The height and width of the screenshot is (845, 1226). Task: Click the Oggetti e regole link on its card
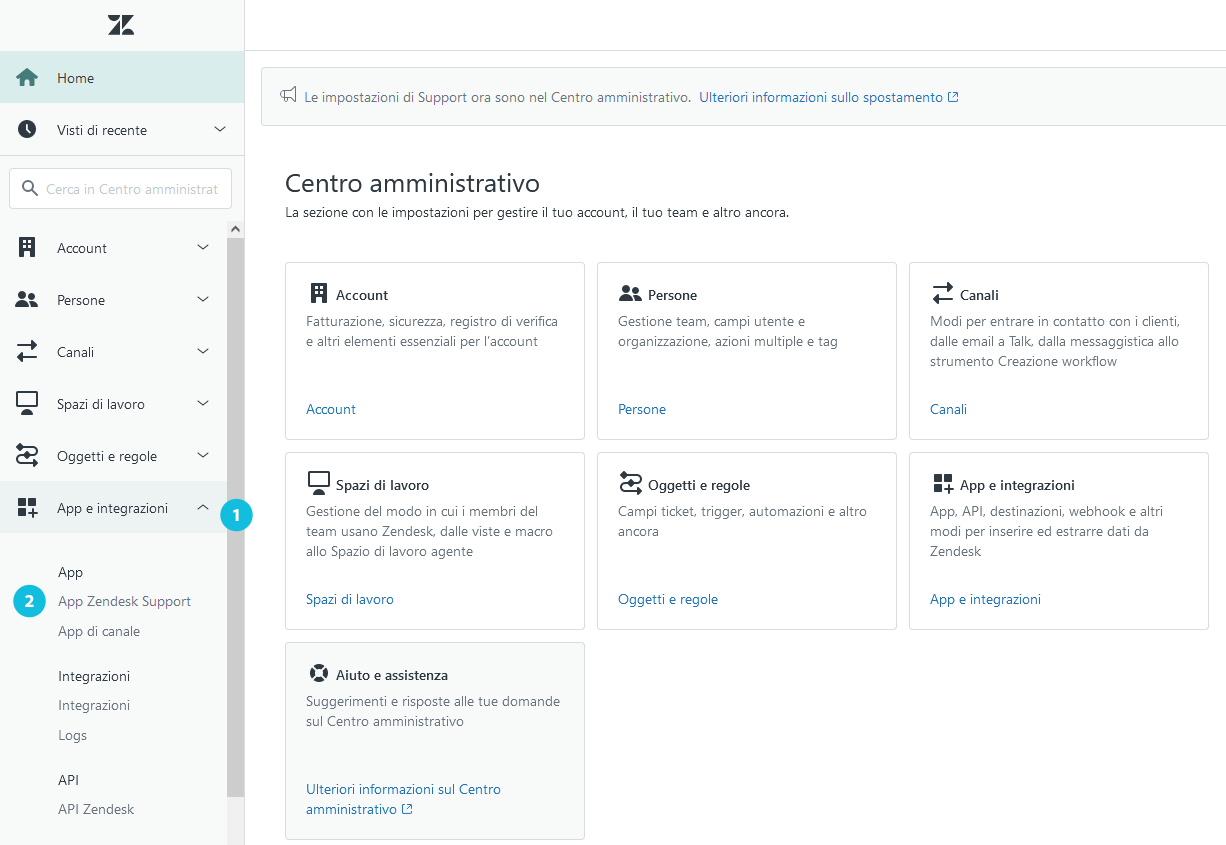[668, 599]
